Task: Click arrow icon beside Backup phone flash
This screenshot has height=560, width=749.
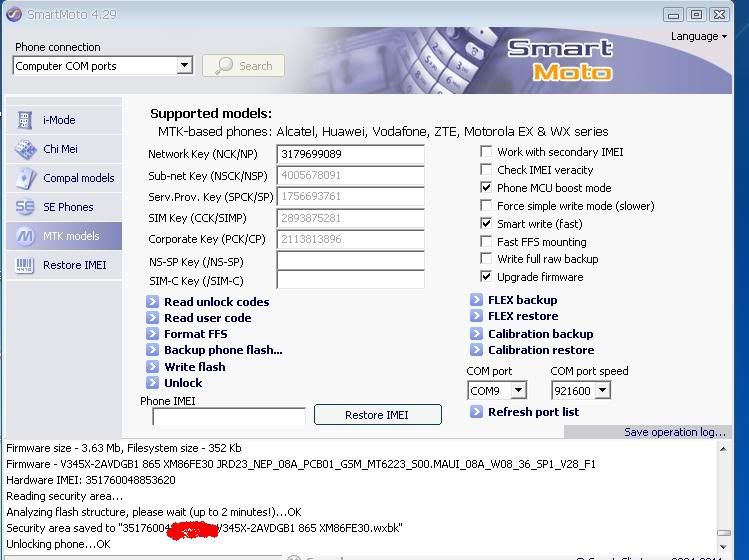Action: 152,349
